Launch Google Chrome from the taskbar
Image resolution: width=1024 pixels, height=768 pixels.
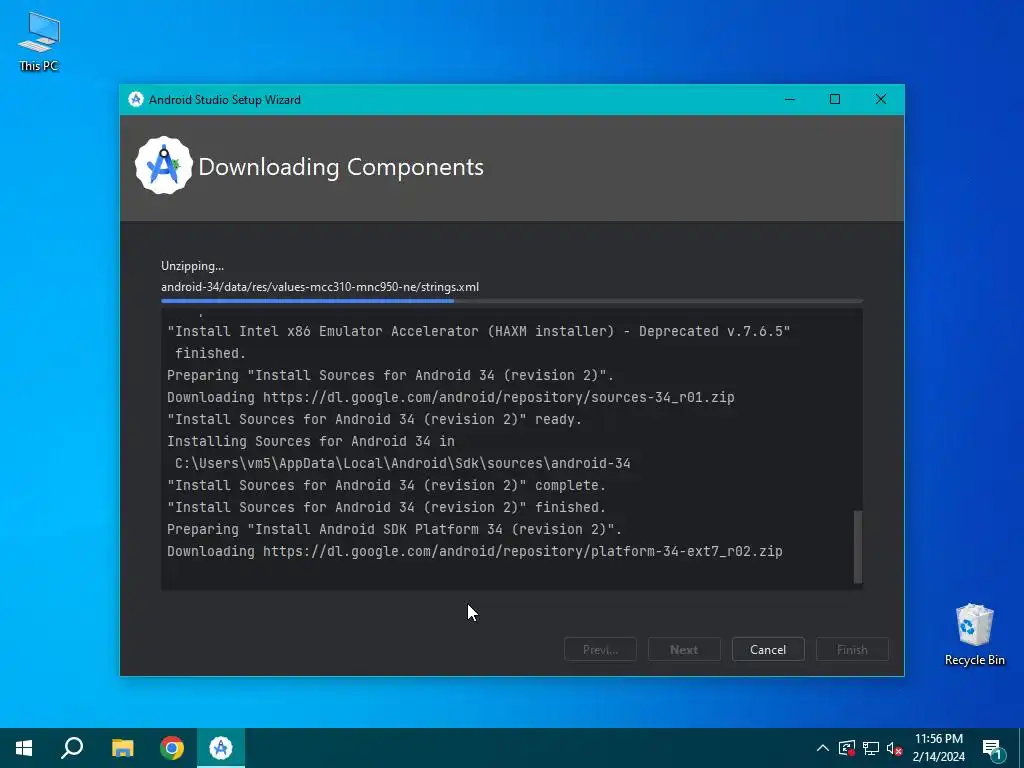pos(172,748)
